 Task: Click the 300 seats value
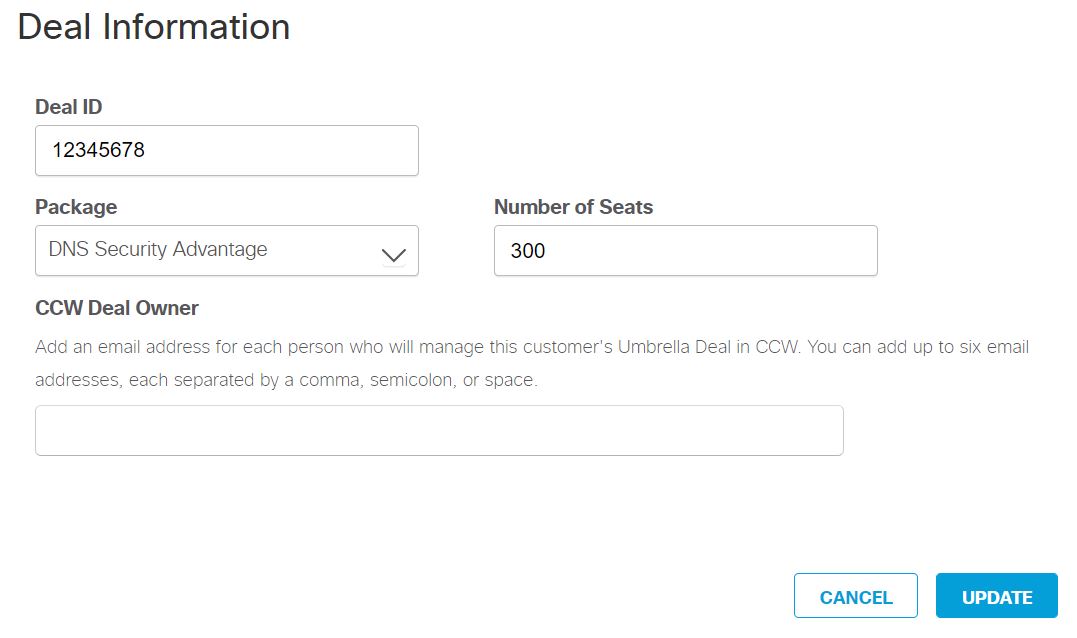pyautogui.click(x=528, y=250)
